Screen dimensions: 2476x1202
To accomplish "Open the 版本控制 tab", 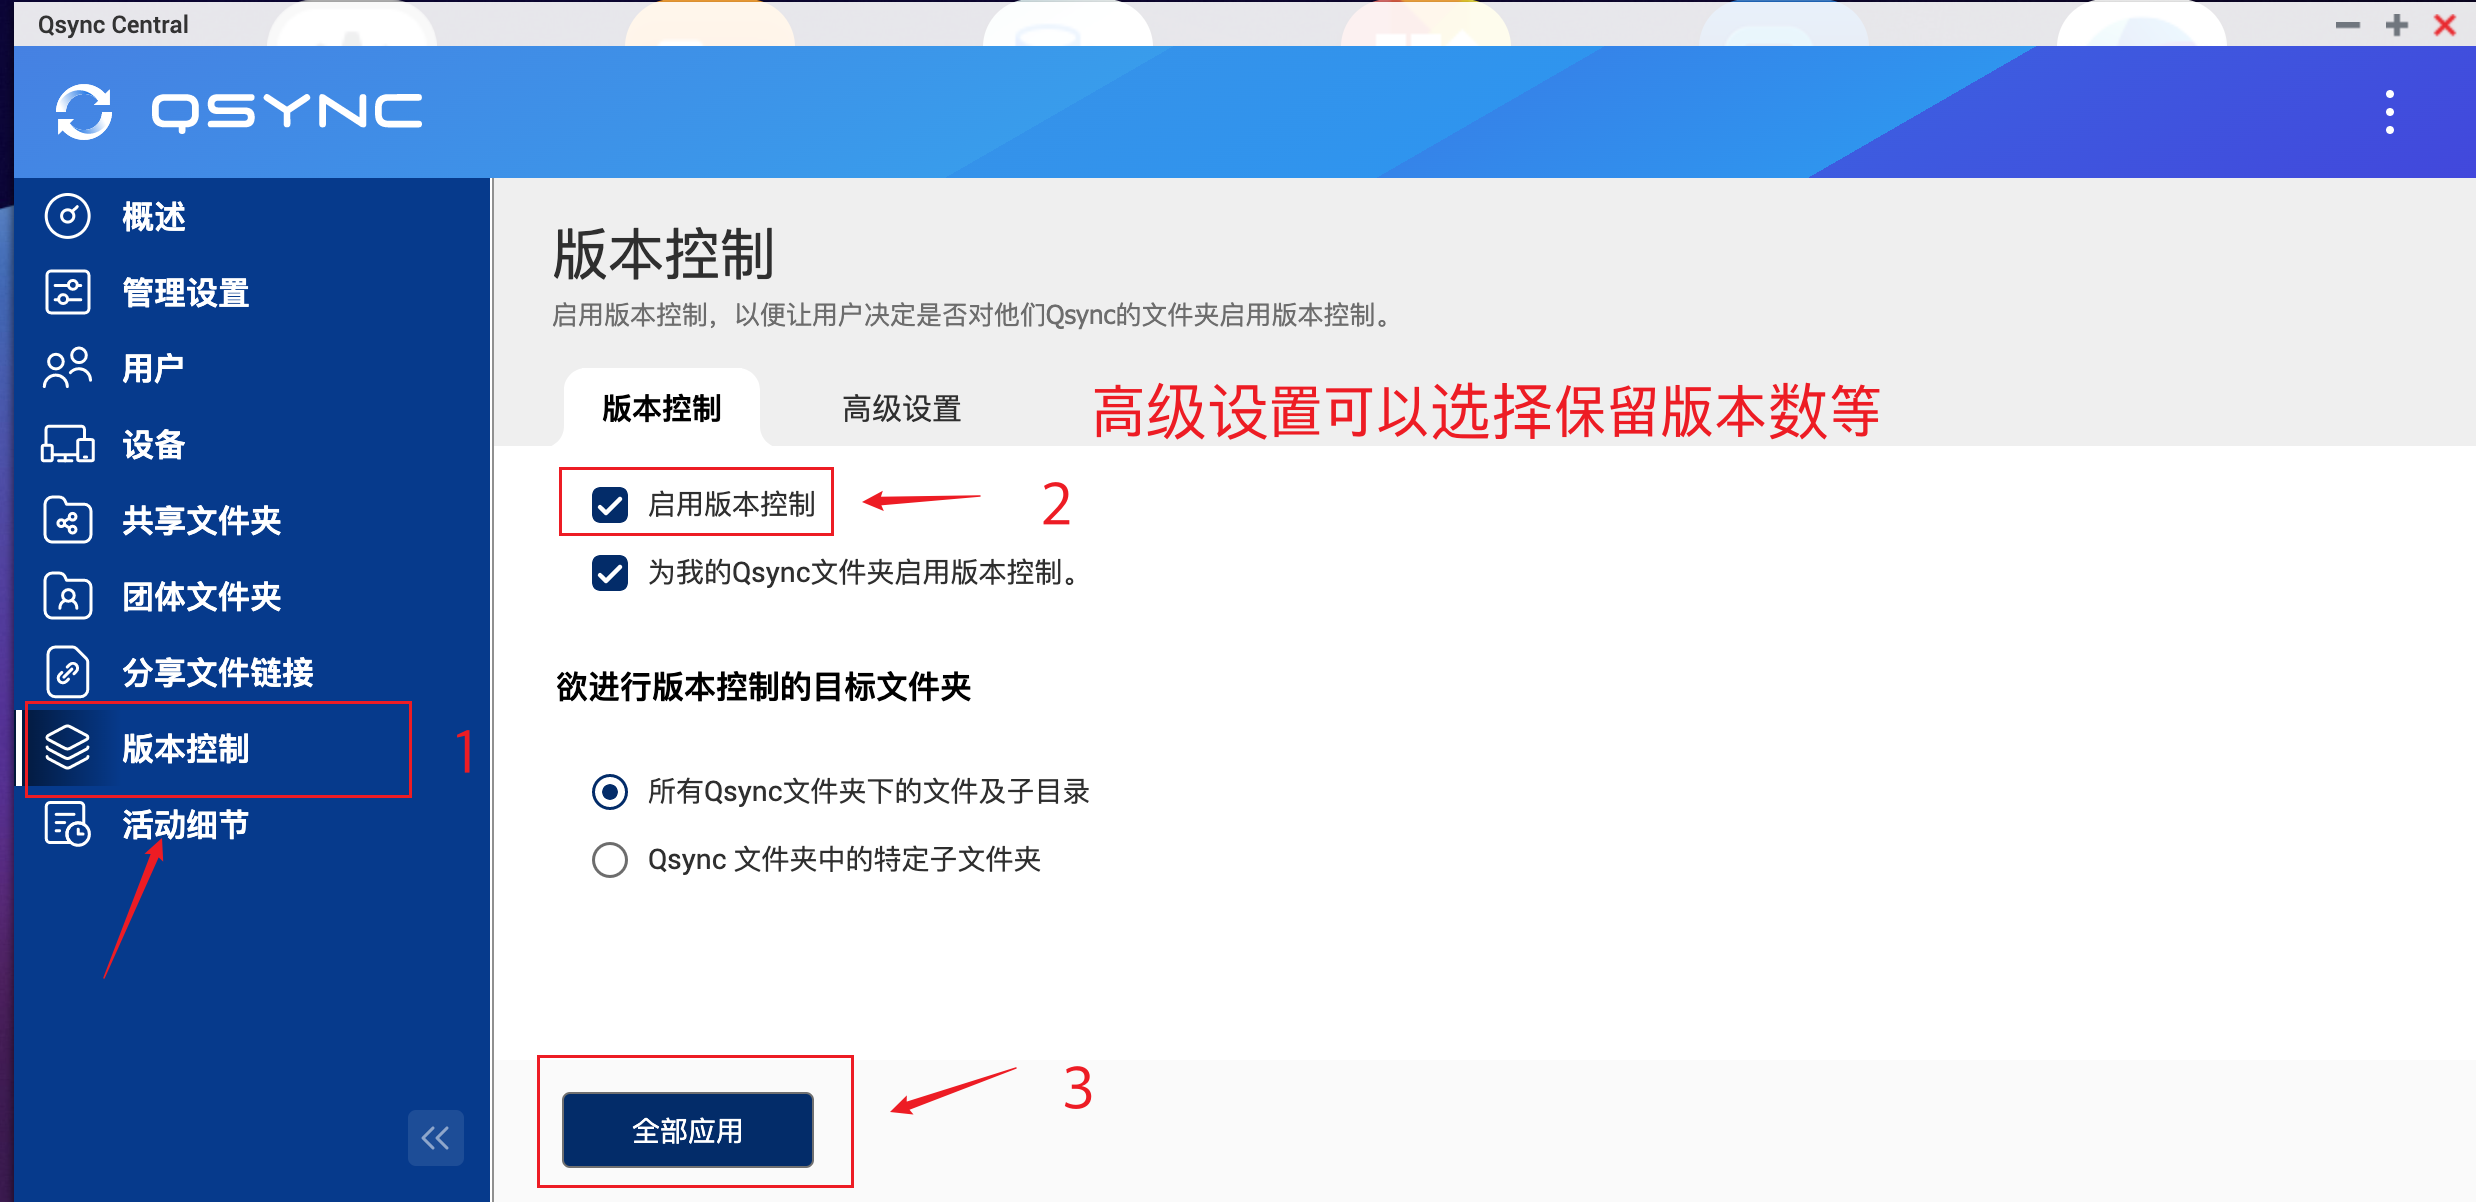I will click(x=661, y=408).
